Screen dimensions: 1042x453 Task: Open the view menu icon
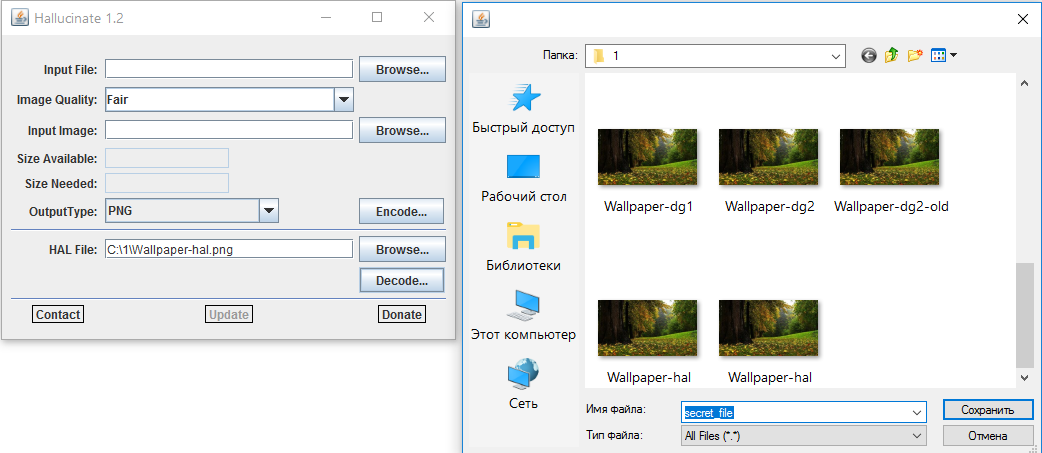[943, 55]
